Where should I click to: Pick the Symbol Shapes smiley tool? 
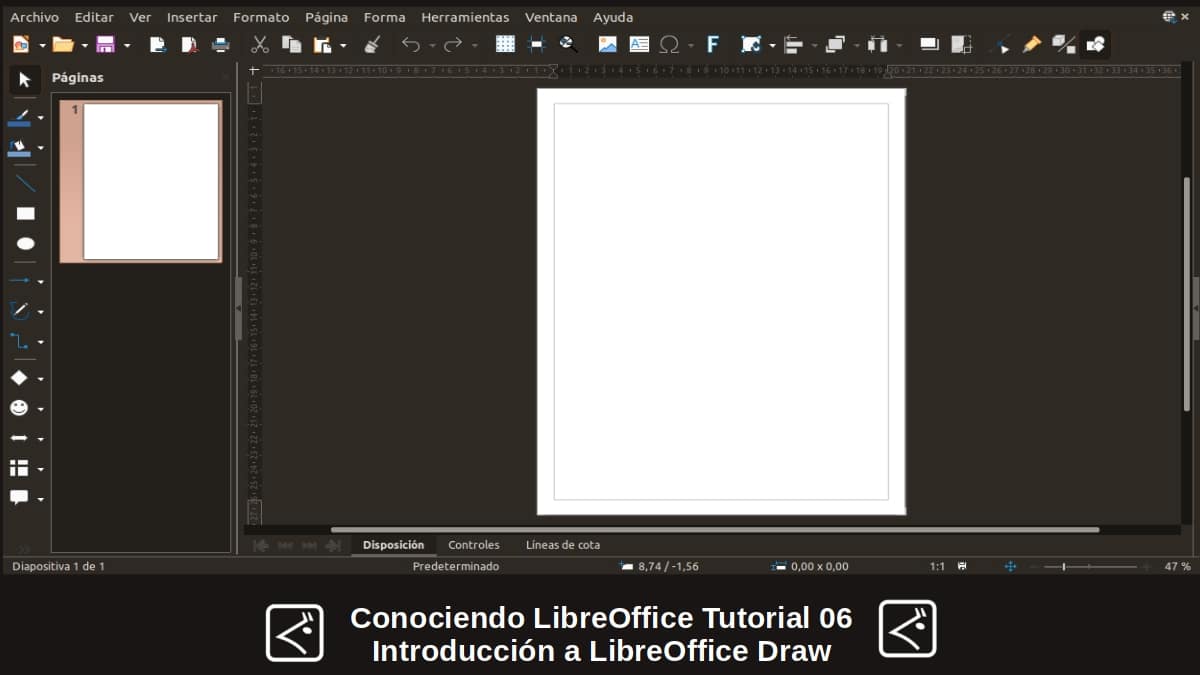pos(22,408)
